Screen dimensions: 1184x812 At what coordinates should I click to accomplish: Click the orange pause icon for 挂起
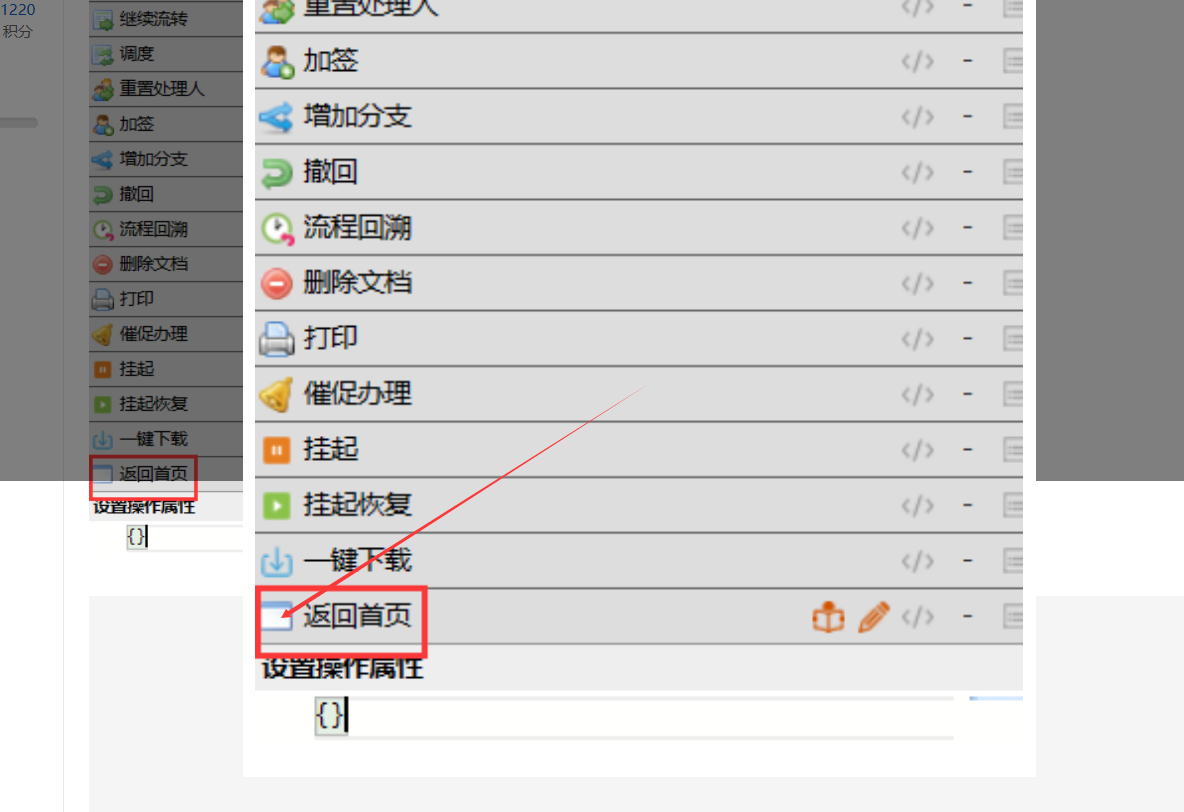[x=276, y=450]
